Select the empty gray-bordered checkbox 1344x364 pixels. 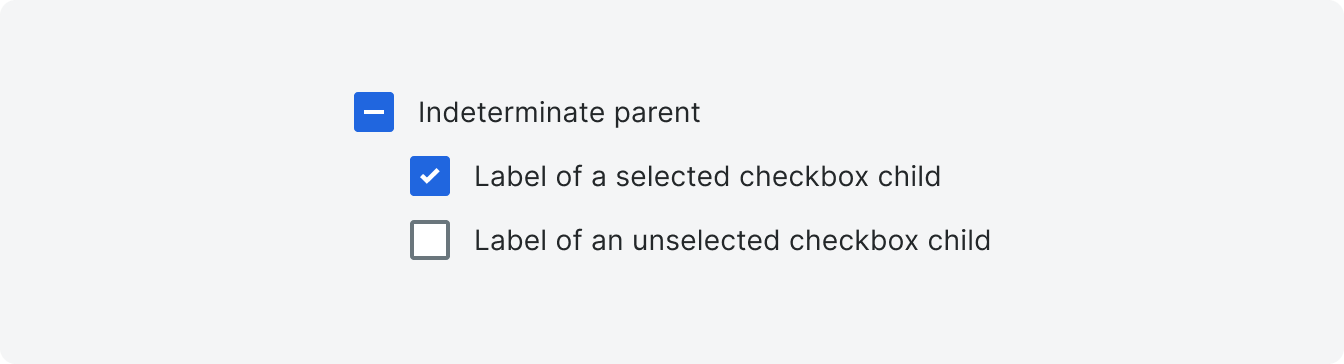point(430,240)
